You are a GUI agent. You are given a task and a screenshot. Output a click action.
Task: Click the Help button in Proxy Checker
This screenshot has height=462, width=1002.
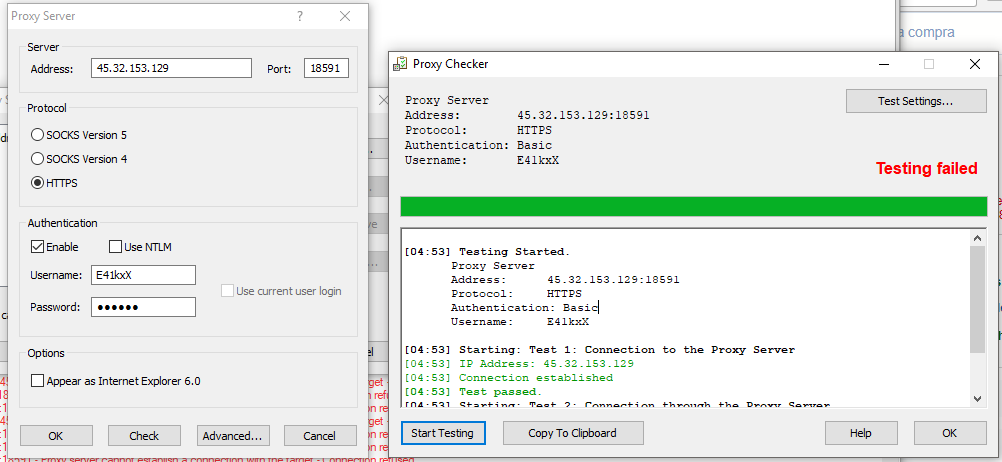pyautogui.click(x=861, y=433)
